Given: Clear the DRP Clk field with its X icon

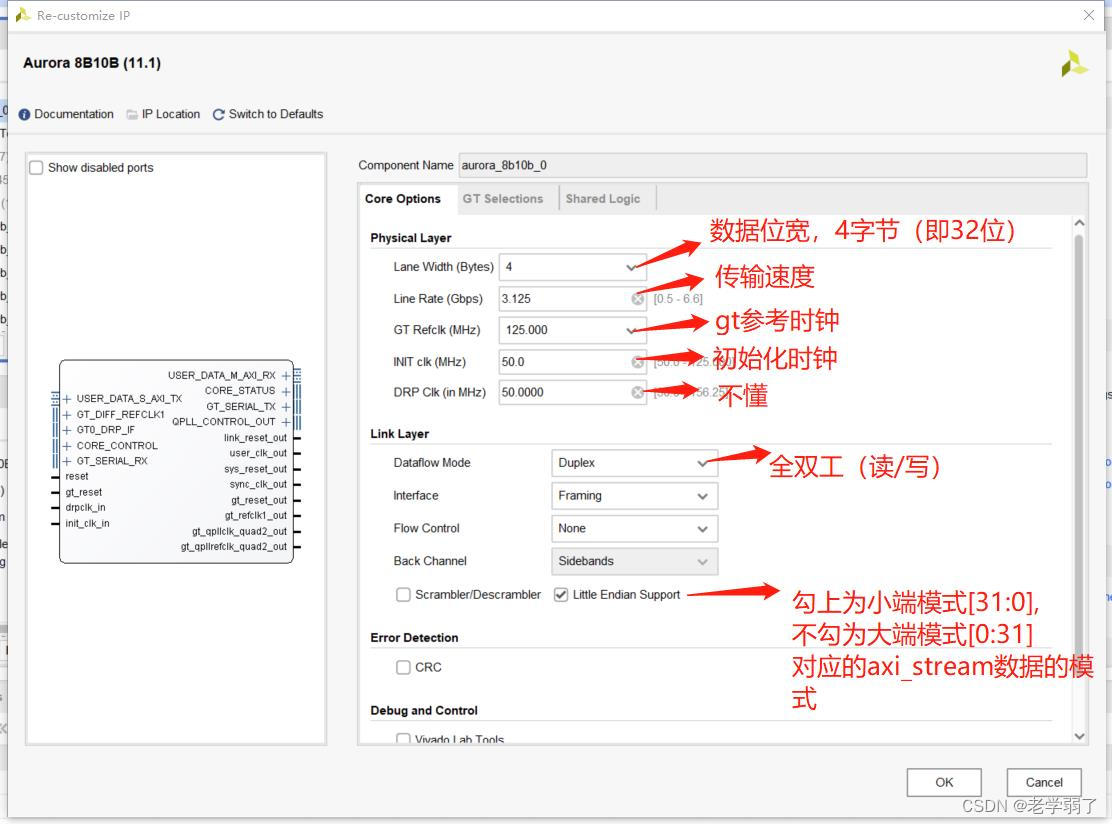Looking at the screenshot, I should click(638, 392).
